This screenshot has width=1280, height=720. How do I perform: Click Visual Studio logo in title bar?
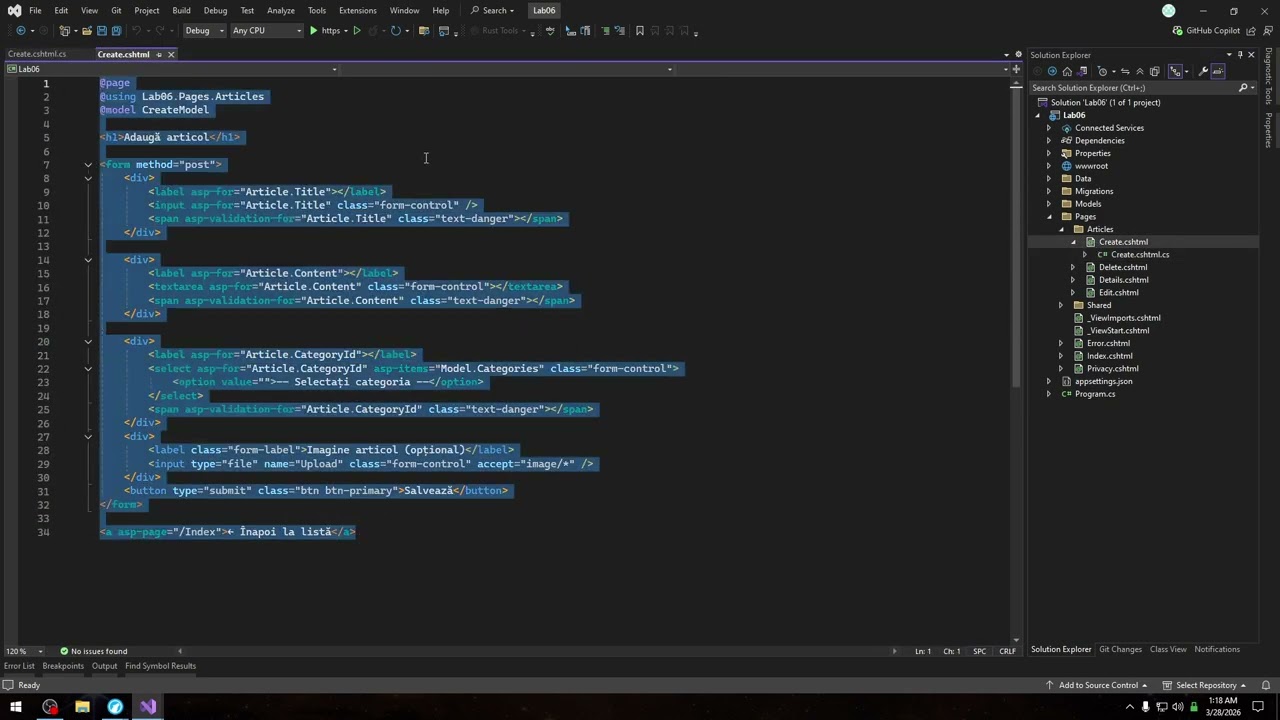(x=14, y=10)
